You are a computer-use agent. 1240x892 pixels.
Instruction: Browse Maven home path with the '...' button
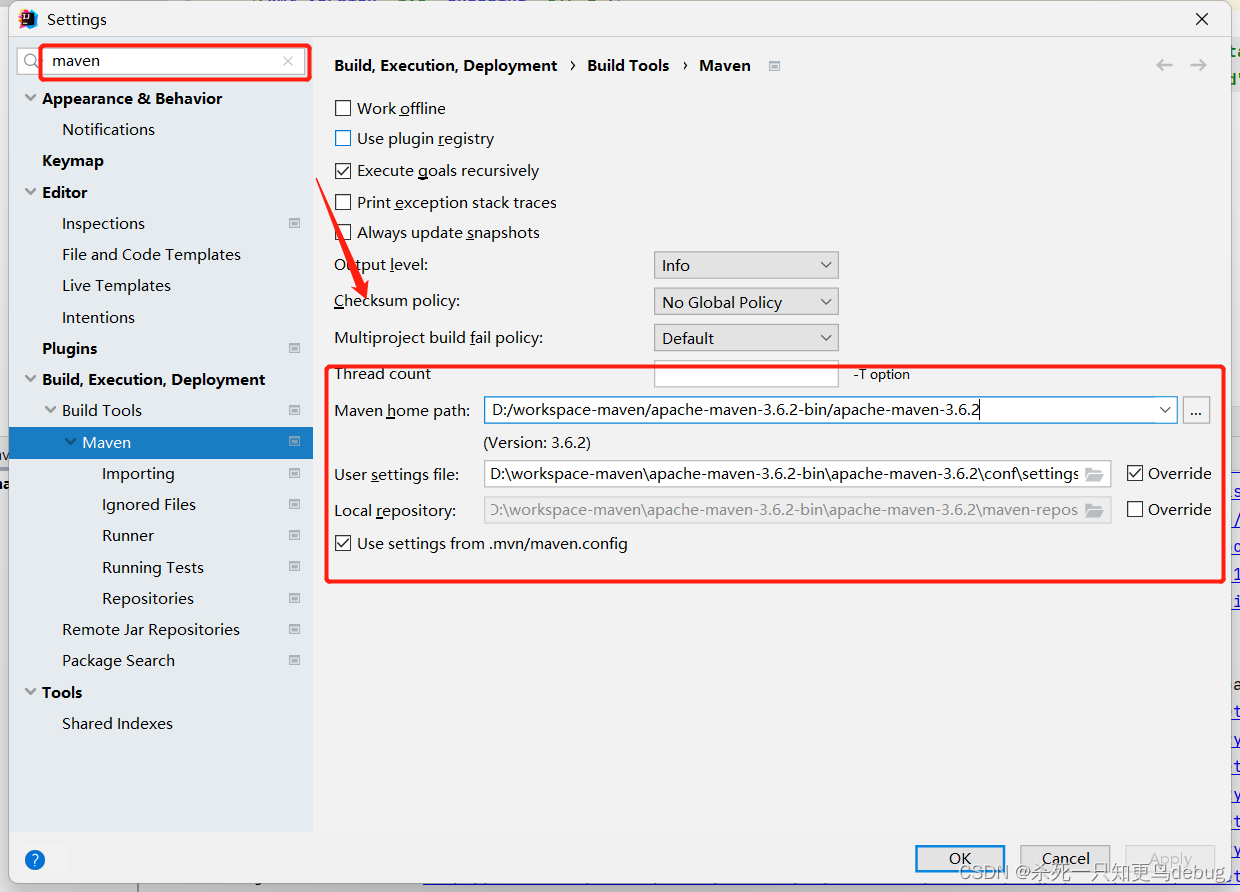click(1196, 410)
